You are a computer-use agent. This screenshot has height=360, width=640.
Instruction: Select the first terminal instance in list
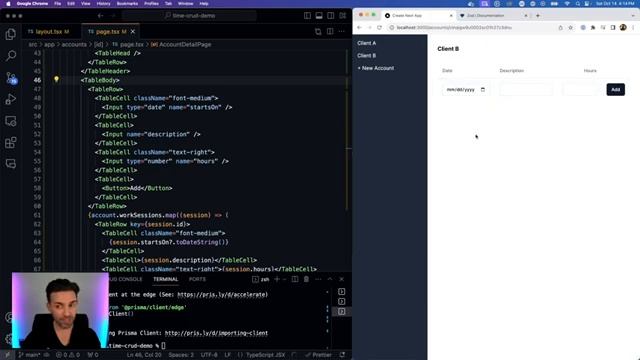pyautogui.click(x=342, y=291)
